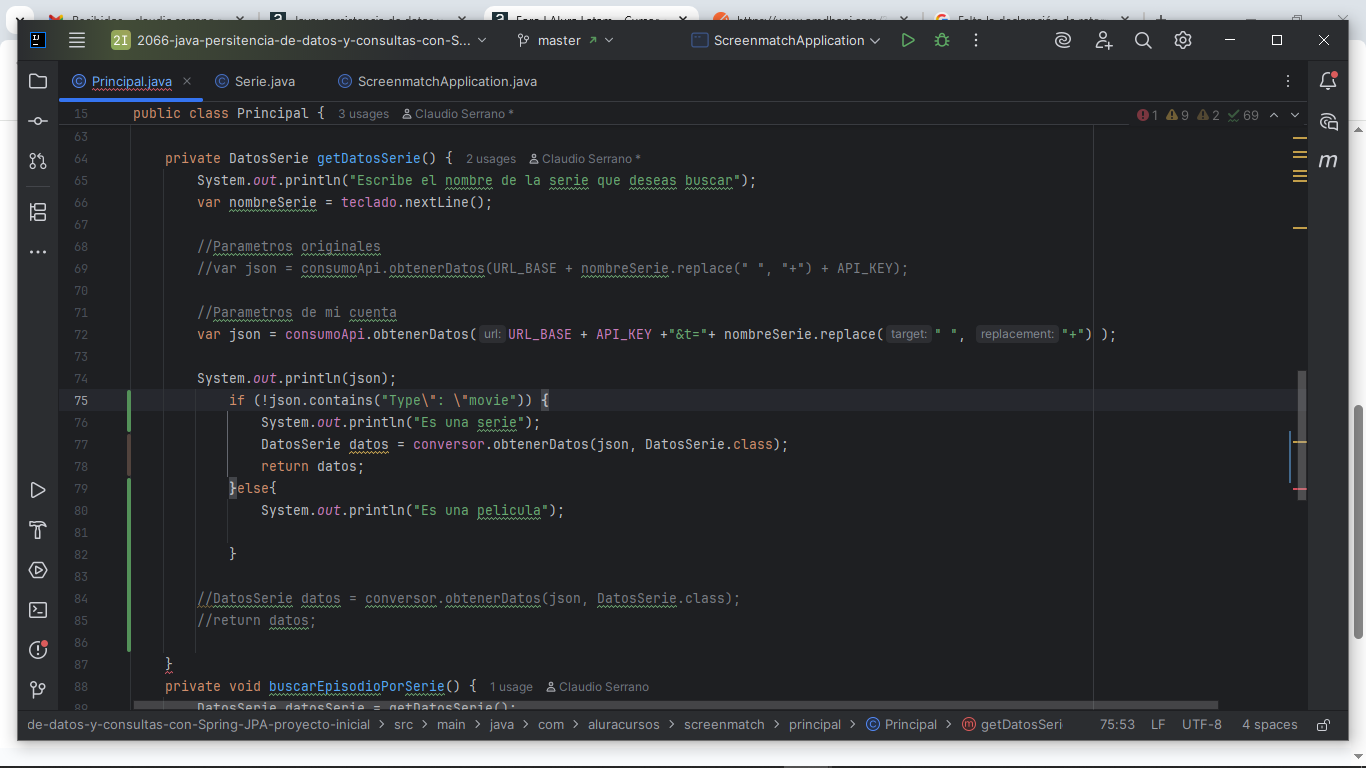Open the Run tool window in left sidebar
The height and width of the screenshot is (768, 1366).
38,490
